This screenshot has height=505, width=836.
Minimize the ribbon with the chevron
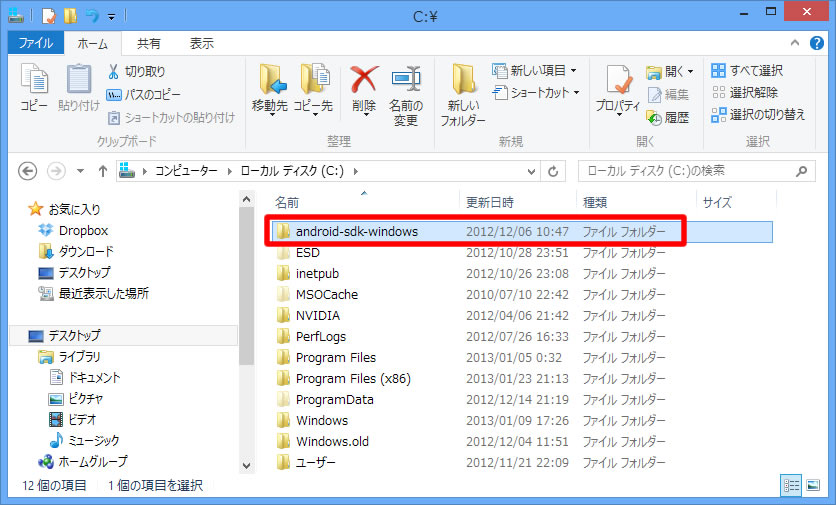[795, 43]
